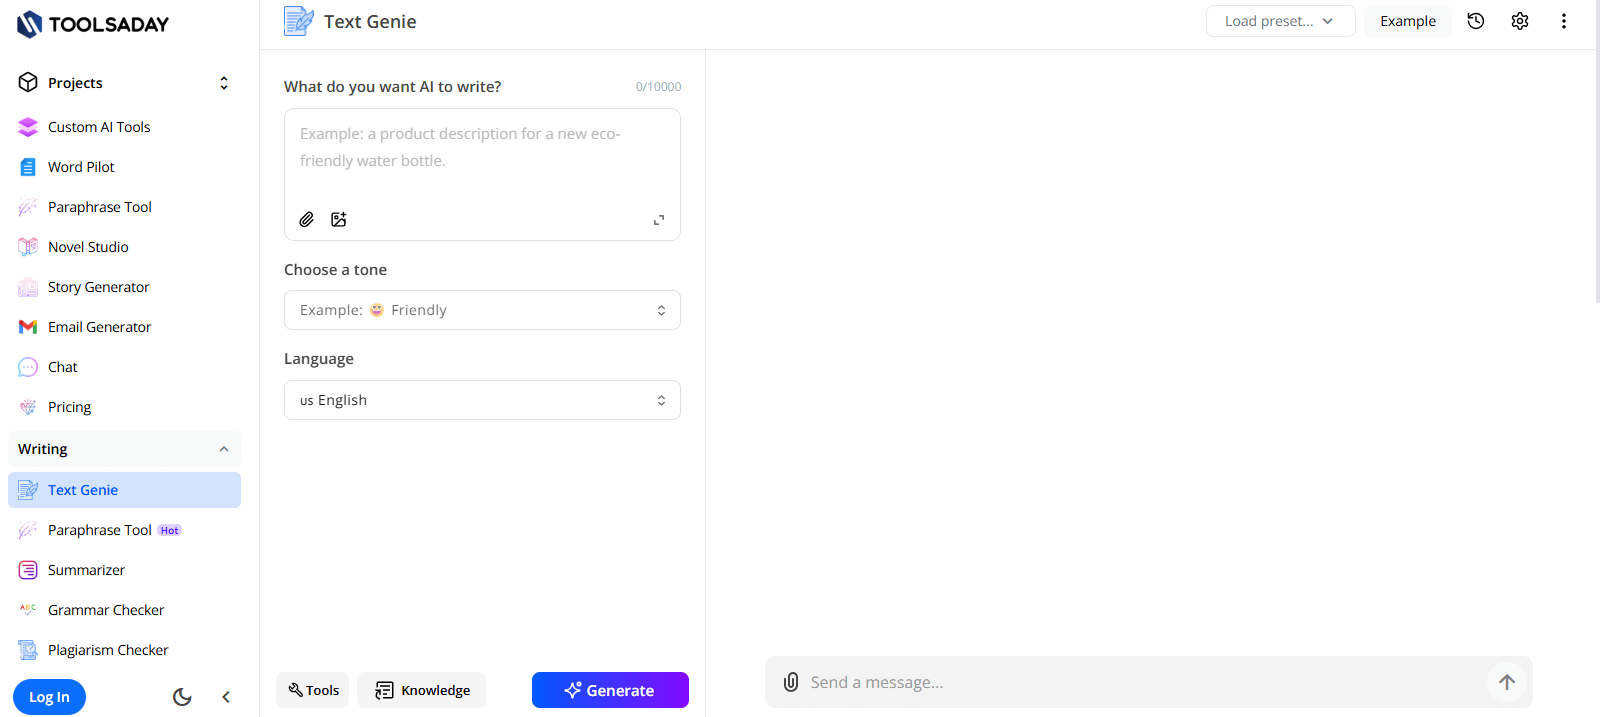Open the history icon in top bar
This screenshot has width=1600, height=717.
(x=1476, y=21)
